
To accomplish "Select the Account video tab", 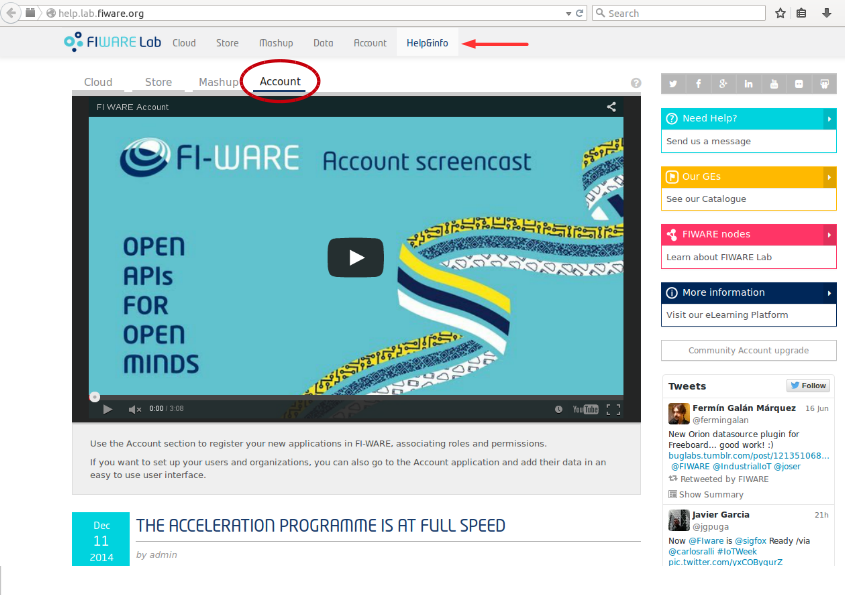I will [280, 81].
